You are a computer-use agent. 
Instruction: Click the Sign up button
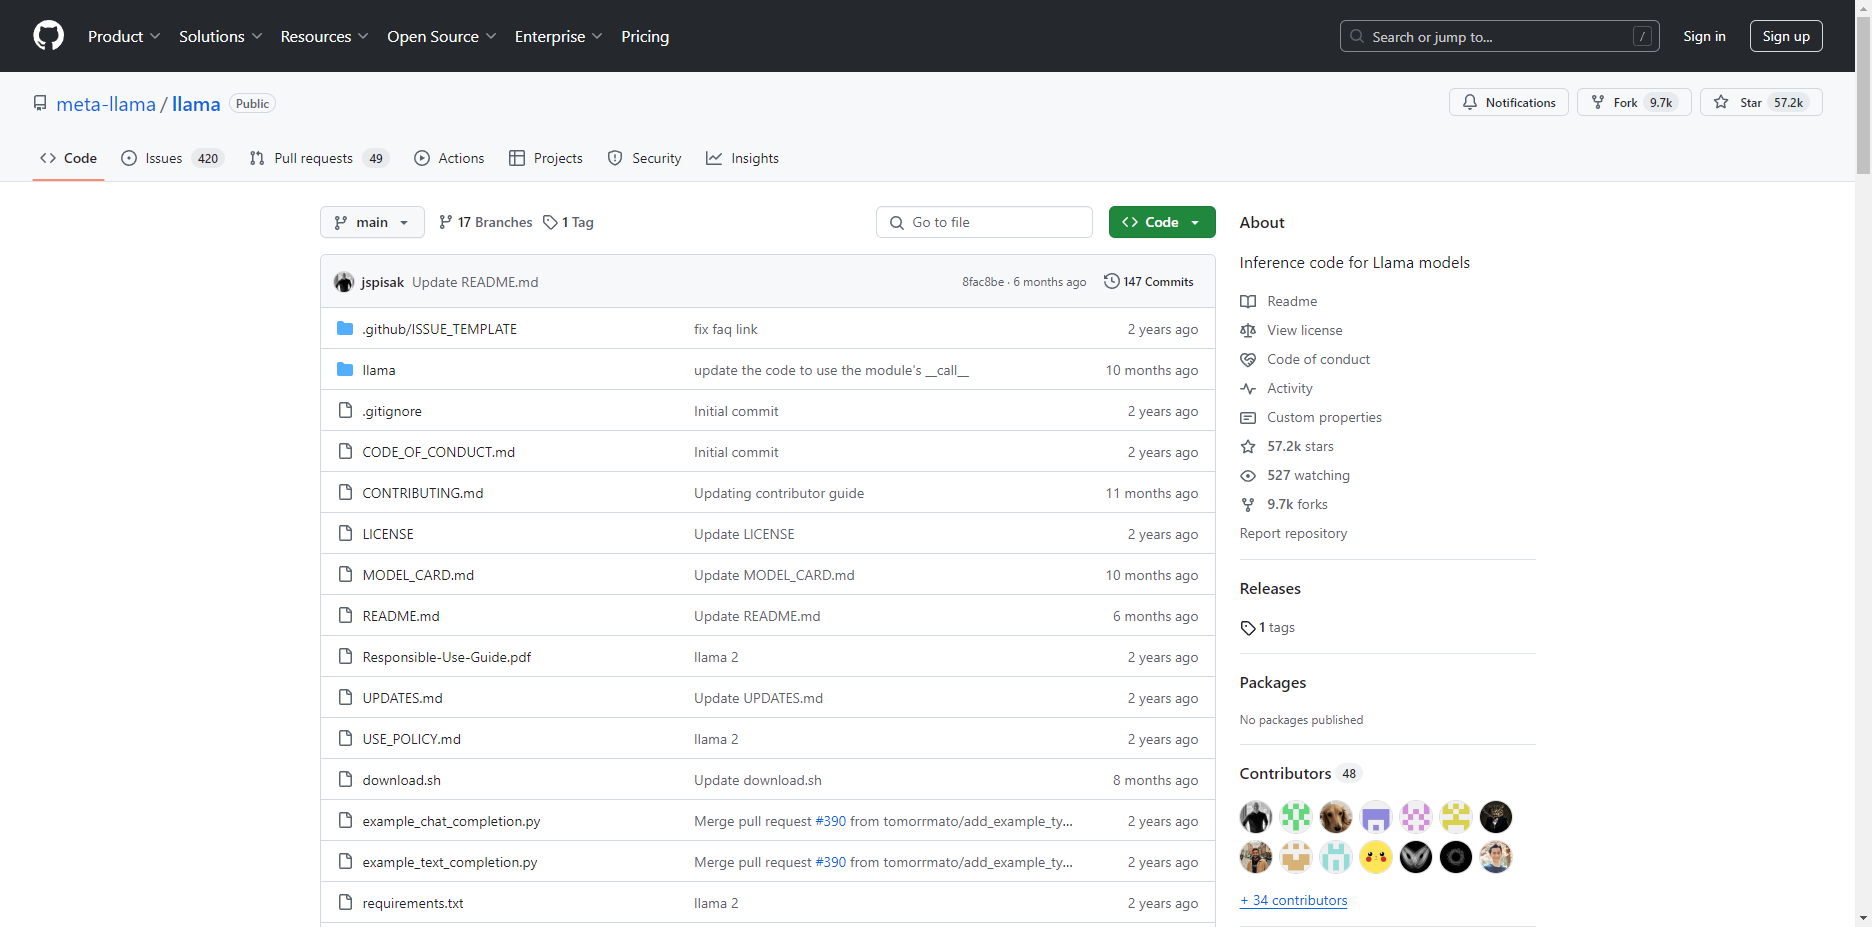(1785, 36)
